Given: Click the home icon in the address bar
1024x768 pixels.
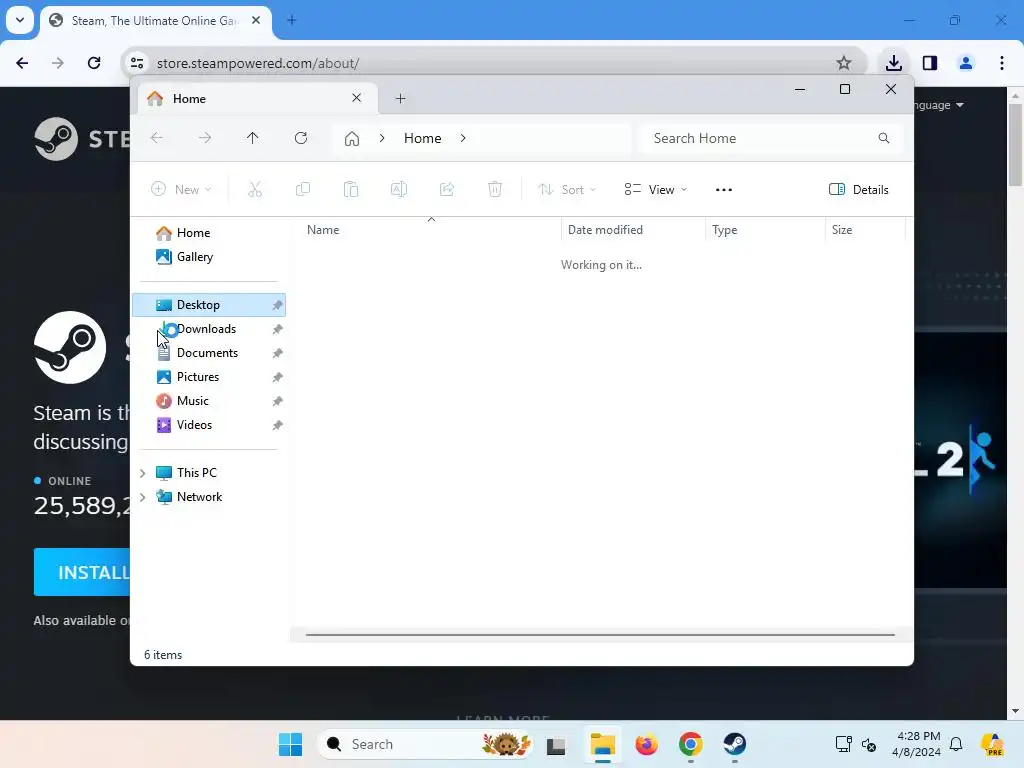Looking at the screenshot, I should (x=351, y=138).
